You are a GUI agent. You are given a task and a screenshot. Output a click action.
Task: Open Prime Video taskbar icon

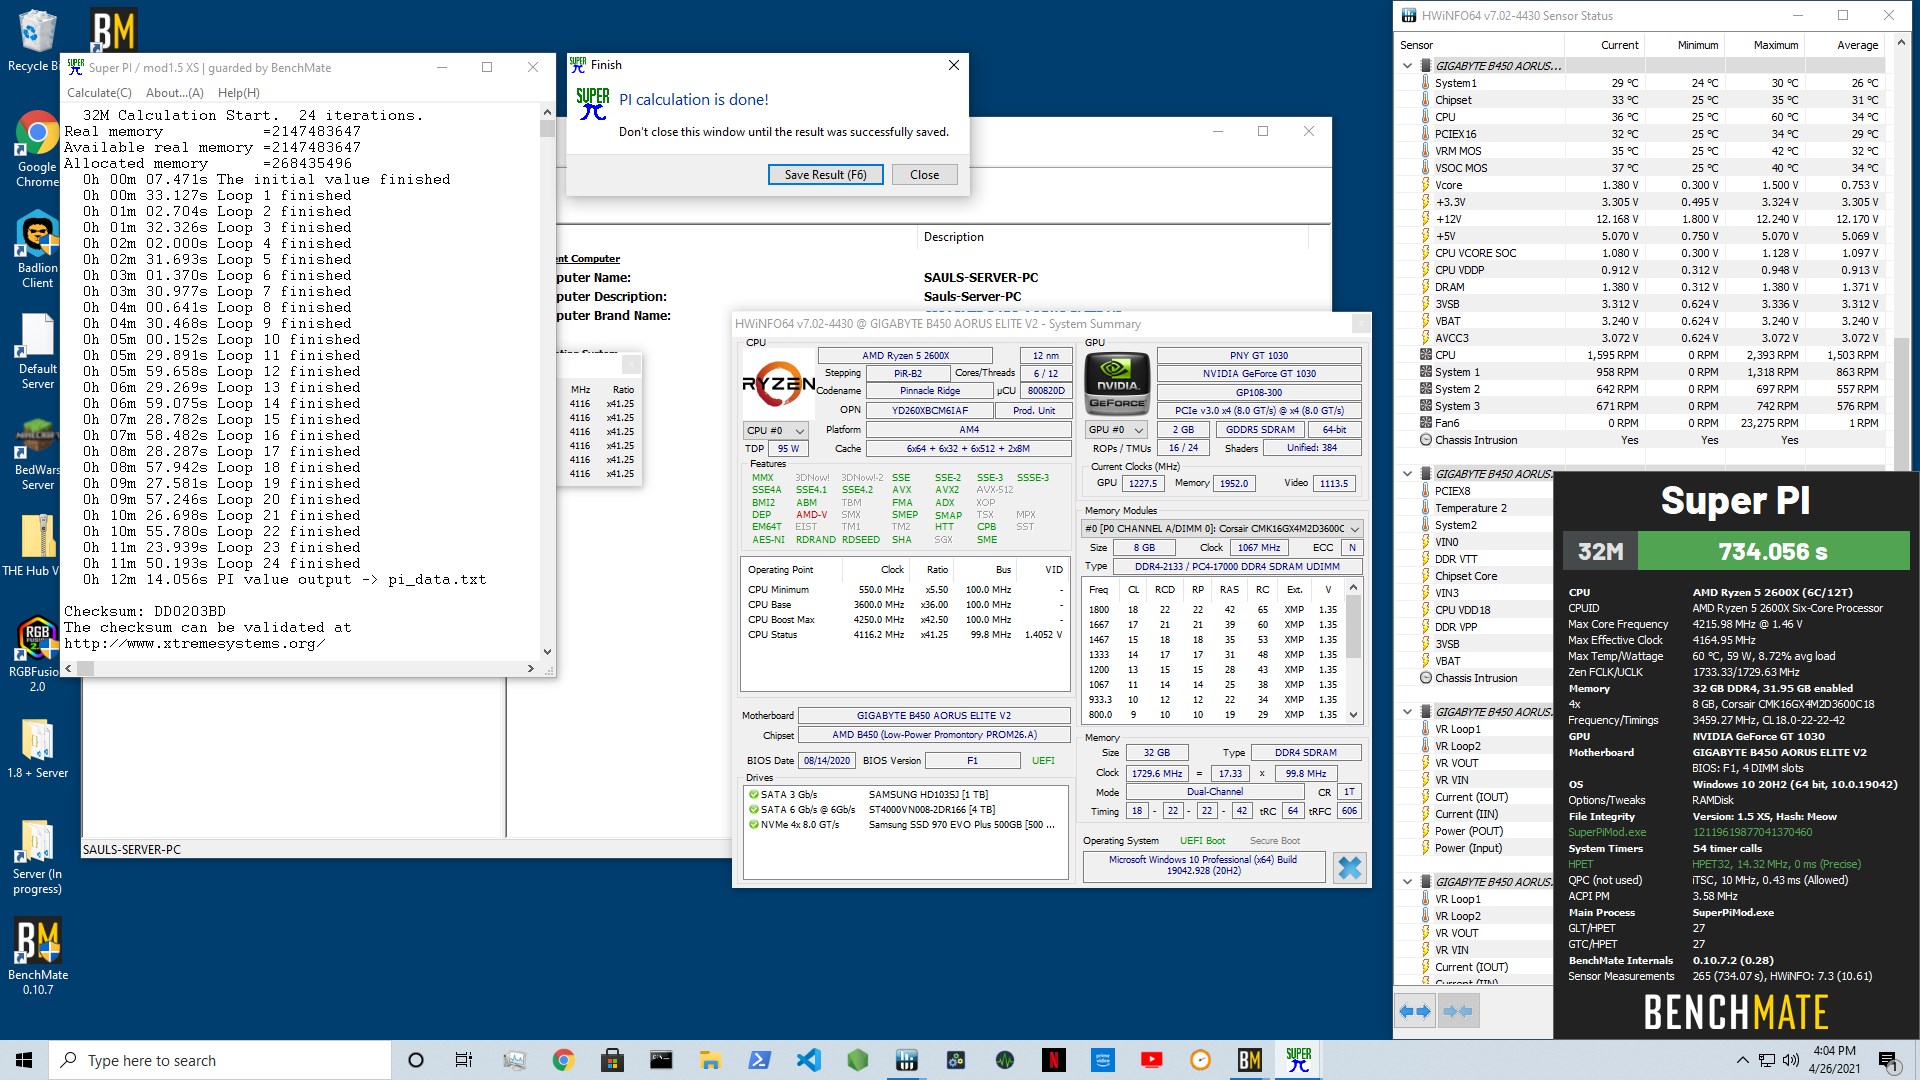1102,1060
